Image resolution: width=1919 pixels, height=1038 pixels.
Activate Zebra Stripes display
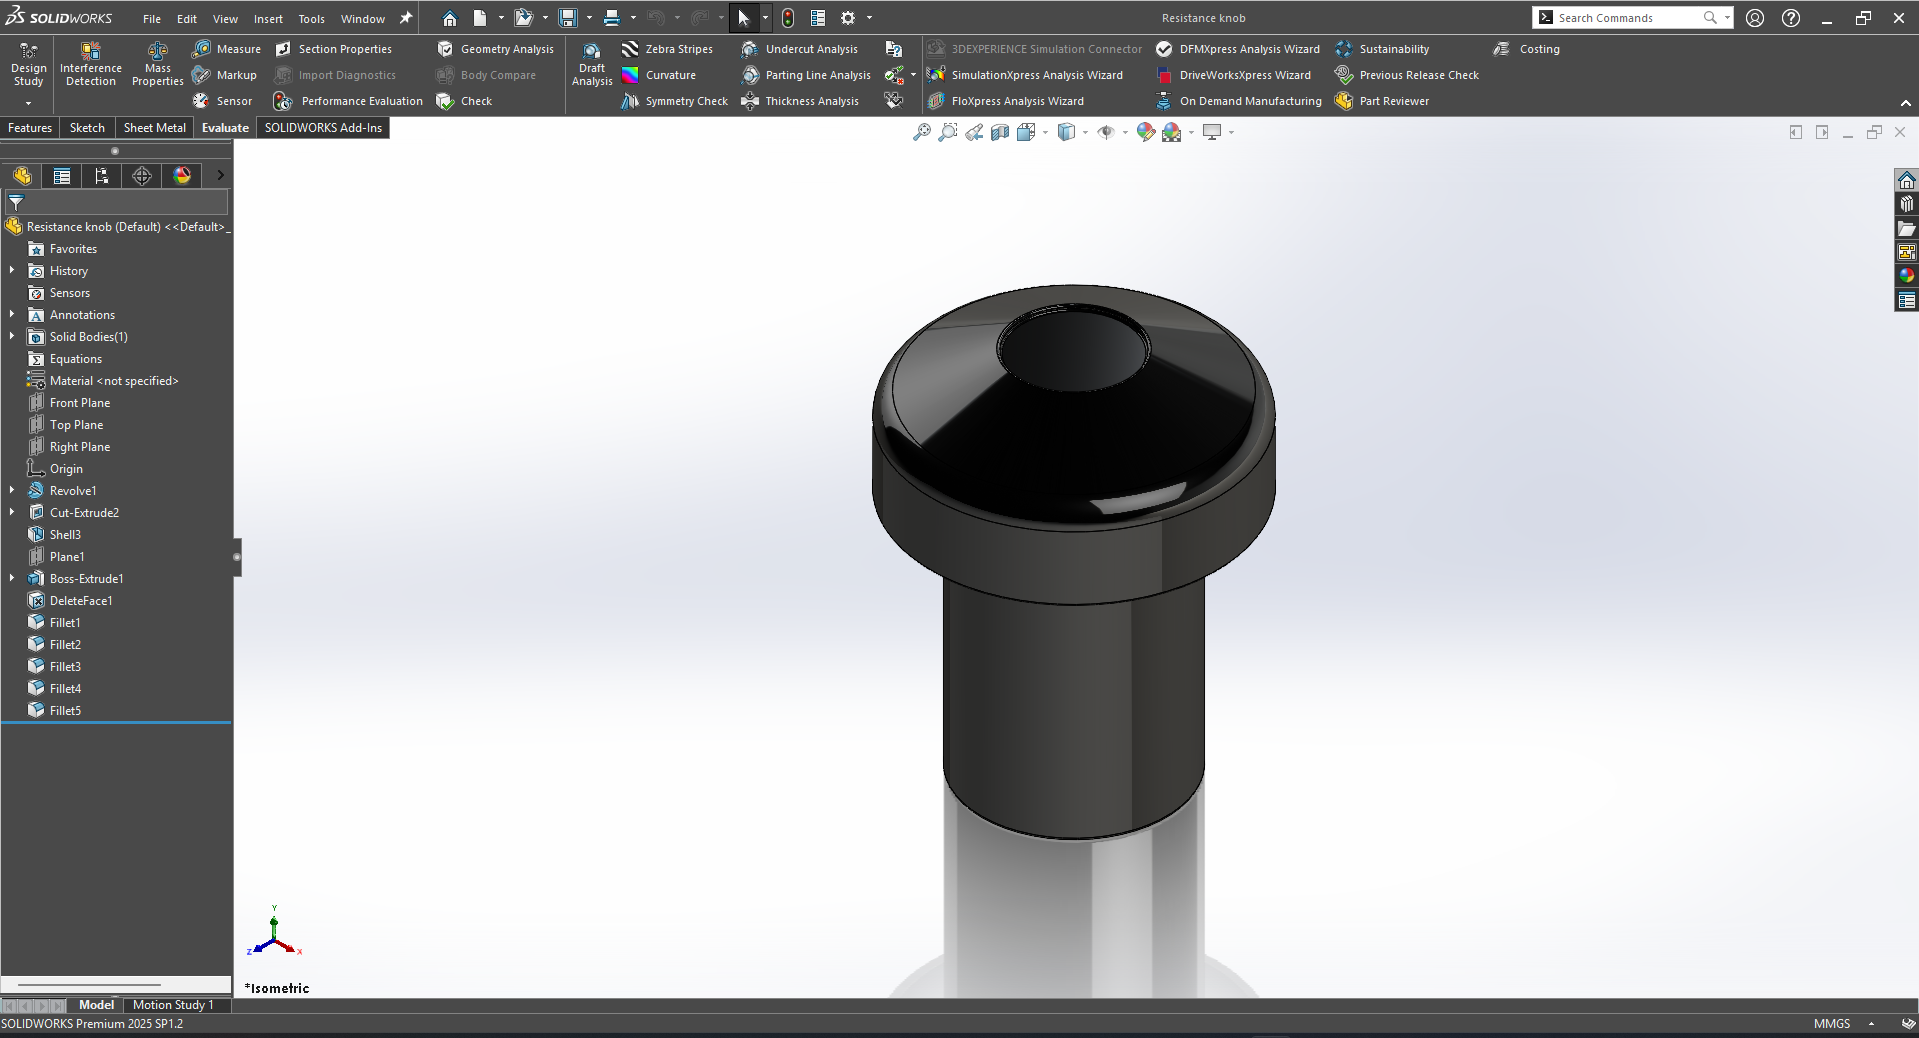click(667, 49)
